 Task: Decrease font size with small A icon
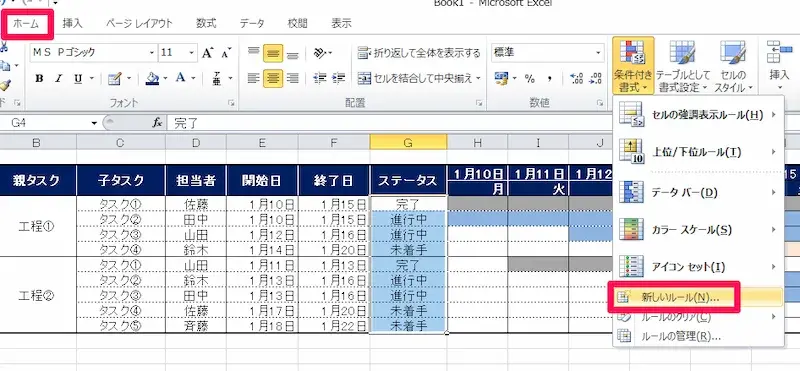coord(225,52)
